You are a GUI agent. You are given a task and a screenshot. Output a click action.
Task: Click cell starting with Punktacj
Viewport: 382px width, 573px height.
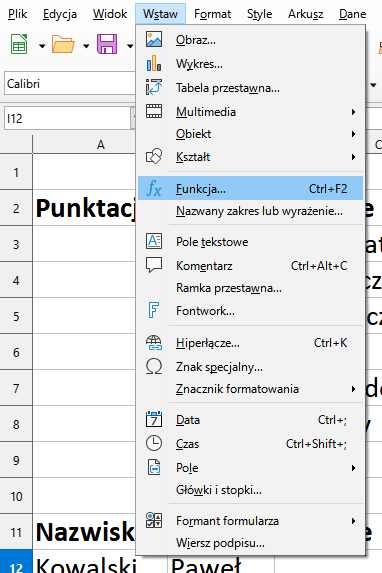[x=84, y=208]
